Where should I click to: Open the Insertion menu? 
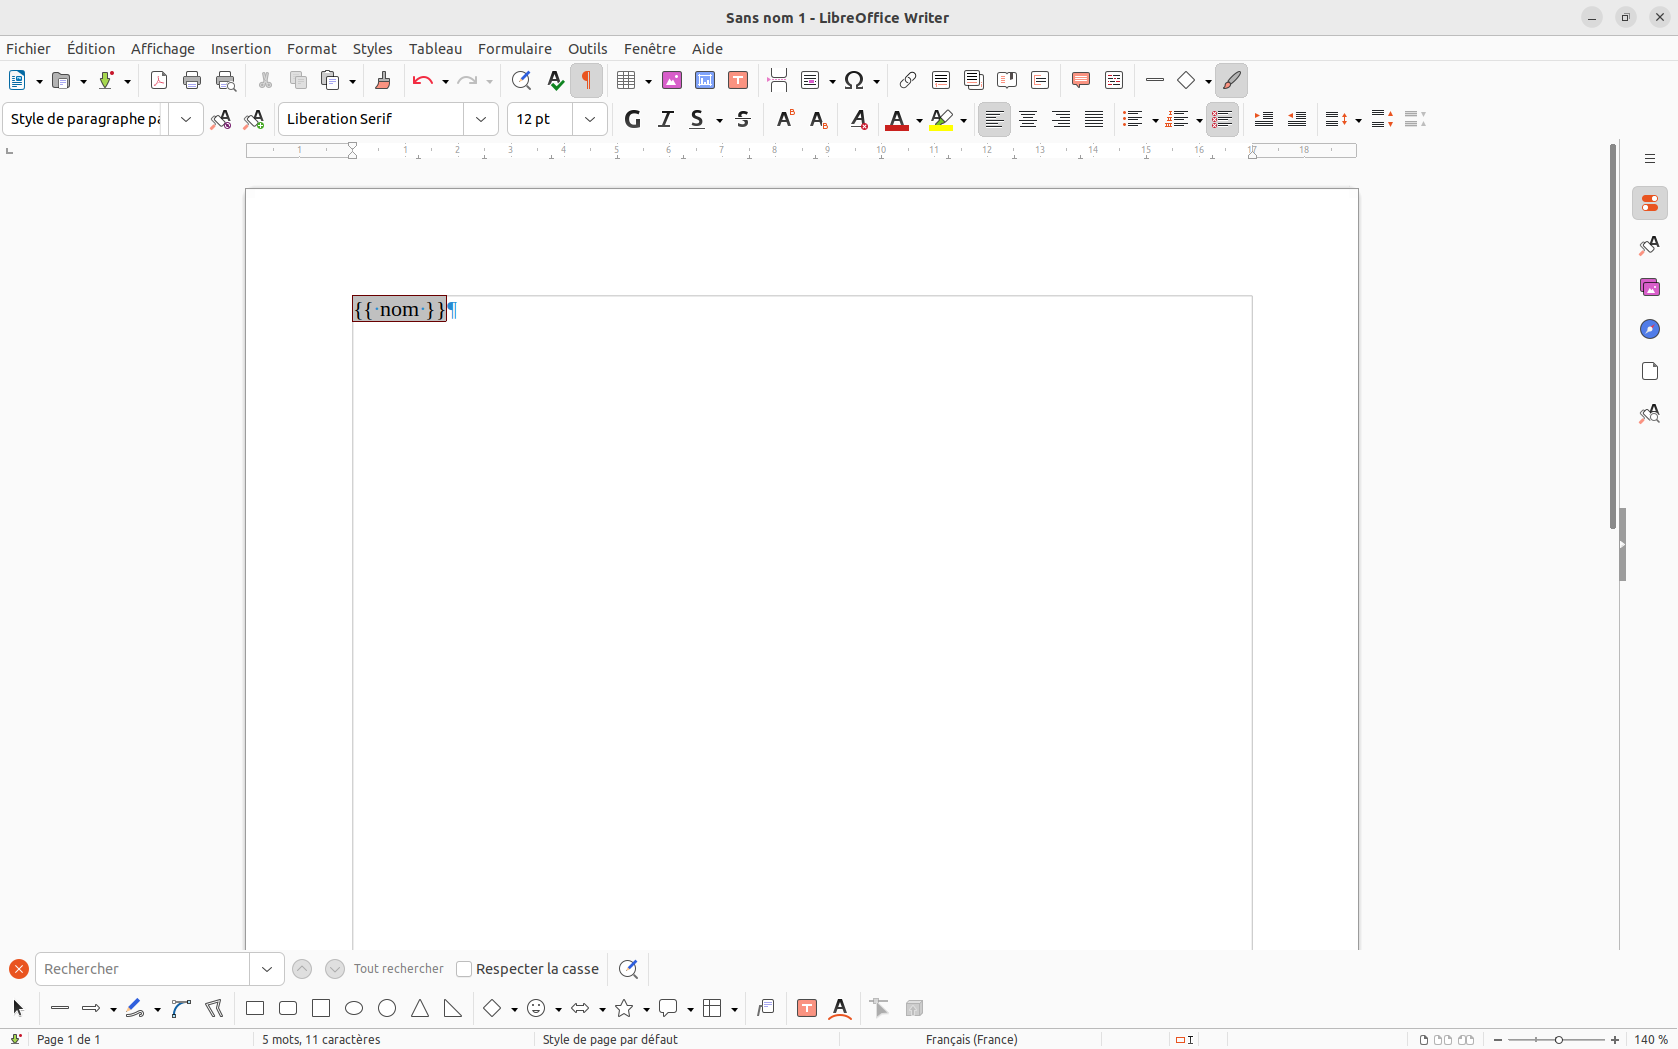pos(240,48)
